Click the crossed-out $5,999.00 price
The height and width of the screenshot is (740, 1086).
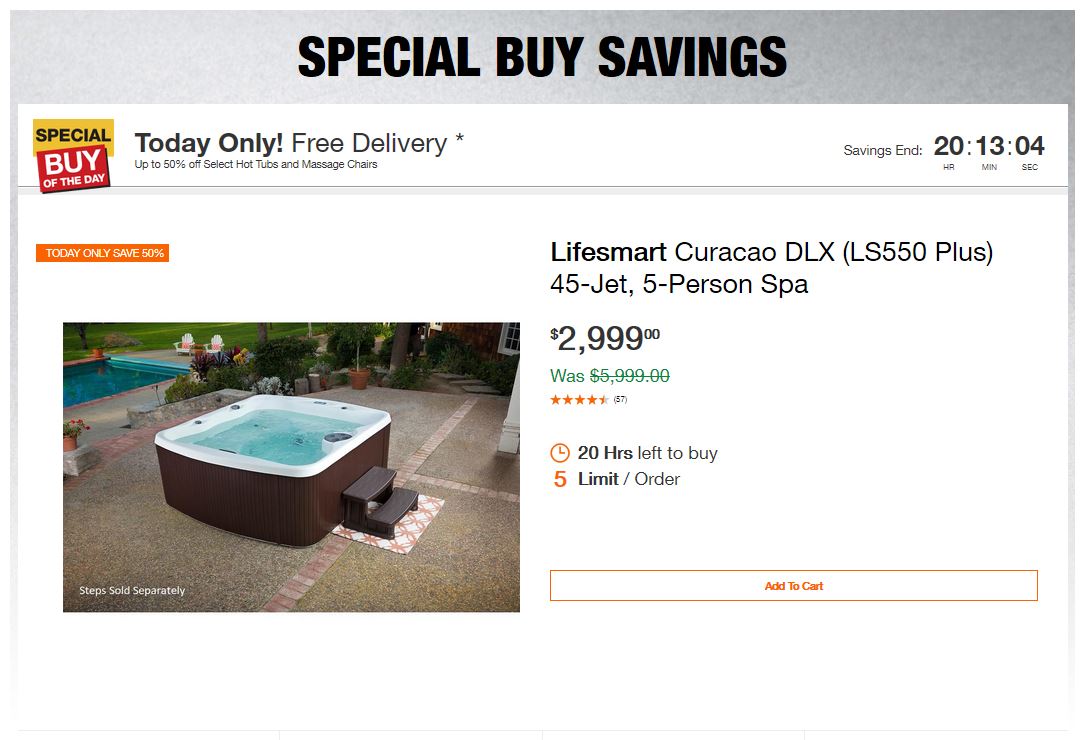coord(629,376)
